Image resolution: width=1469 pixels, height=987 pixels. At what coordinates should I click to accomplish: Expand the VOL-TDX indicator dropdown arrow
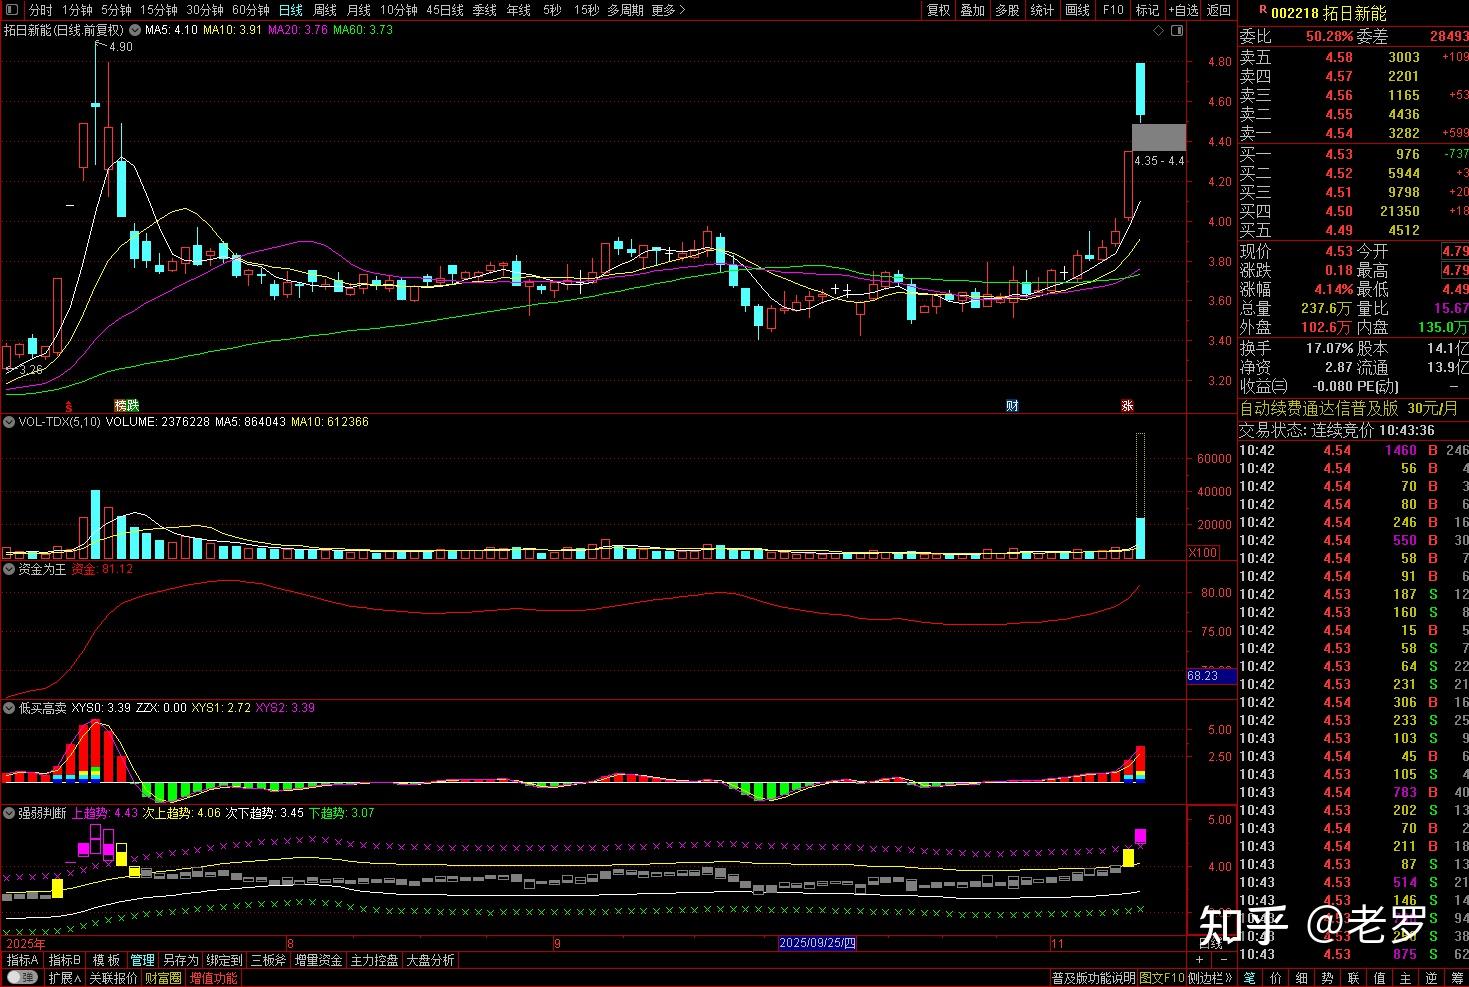point(10,422)
